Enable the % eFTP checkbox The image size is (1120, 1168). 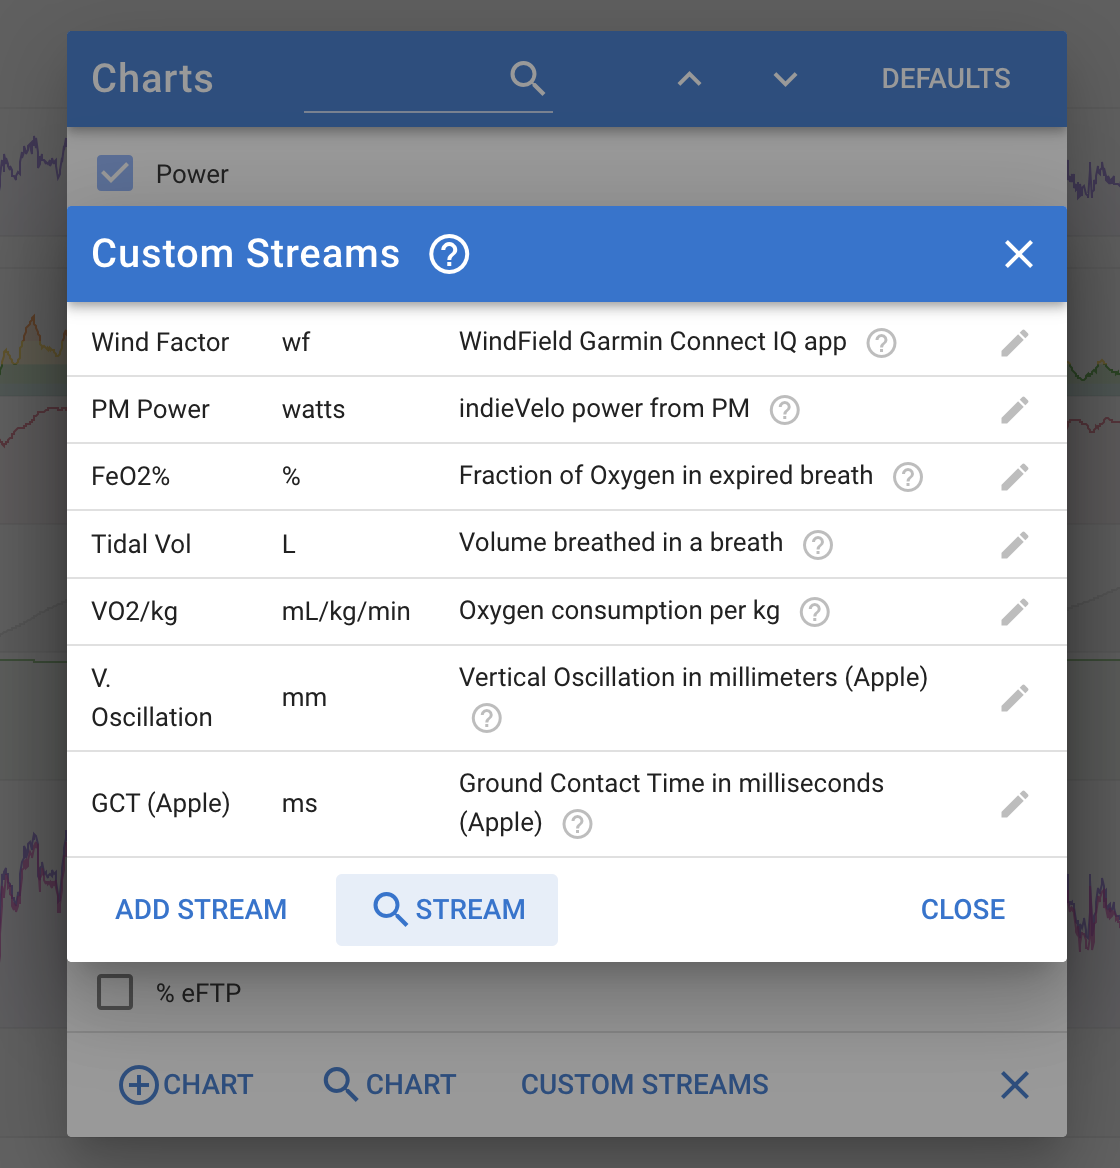[115, 993]
